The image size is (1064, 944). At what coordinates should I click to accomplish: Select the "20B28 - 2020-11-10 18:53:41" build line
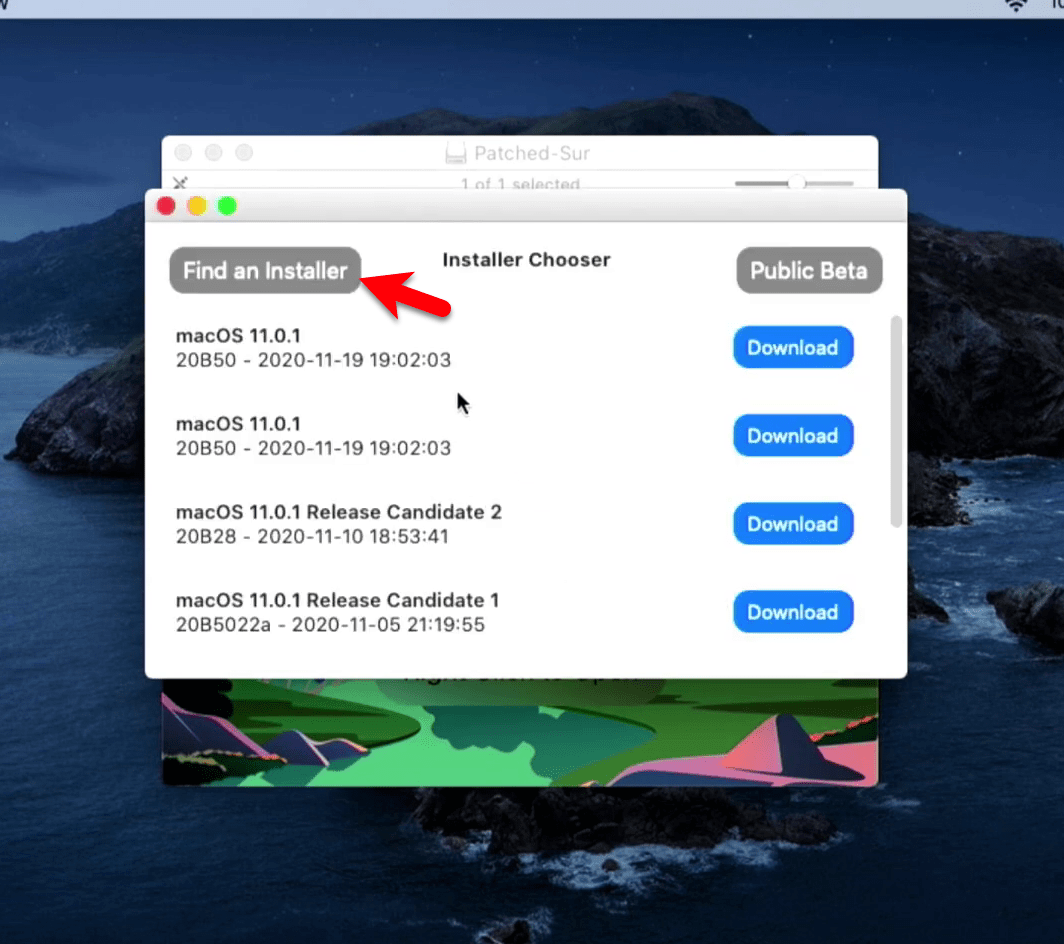312,536
